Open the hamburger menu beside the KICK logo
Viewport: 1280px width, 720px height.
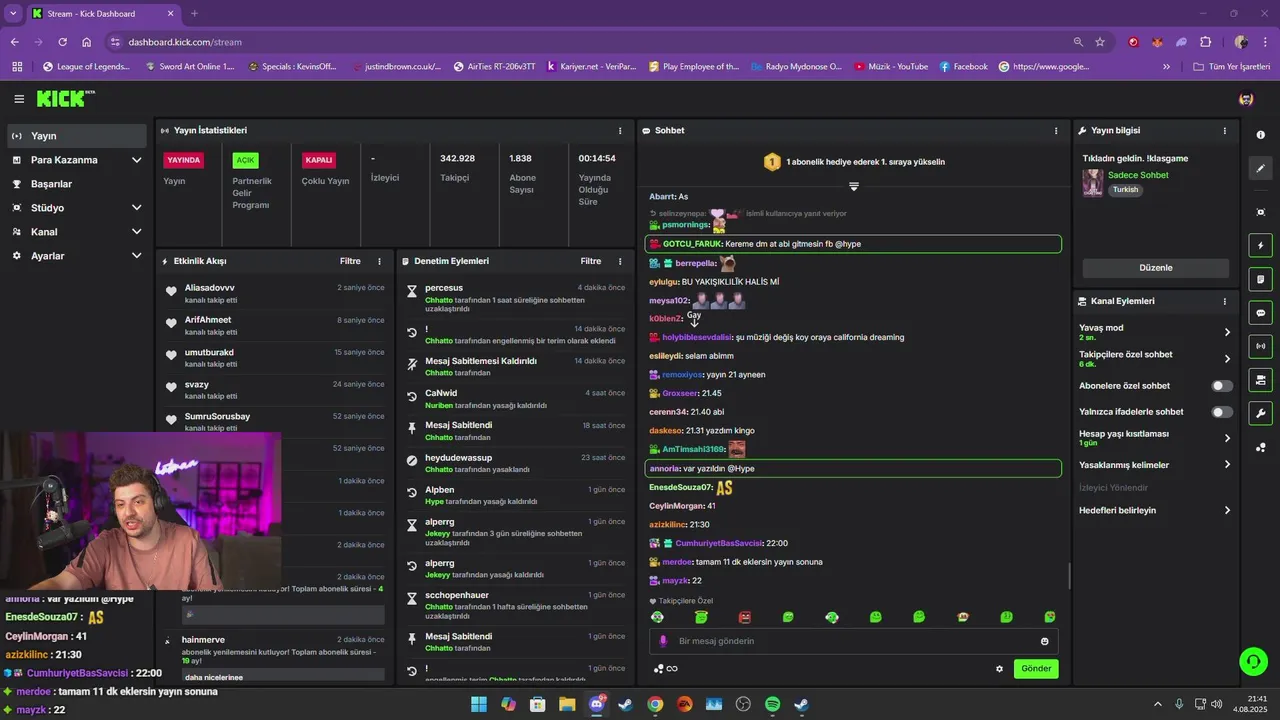(19, 99)
